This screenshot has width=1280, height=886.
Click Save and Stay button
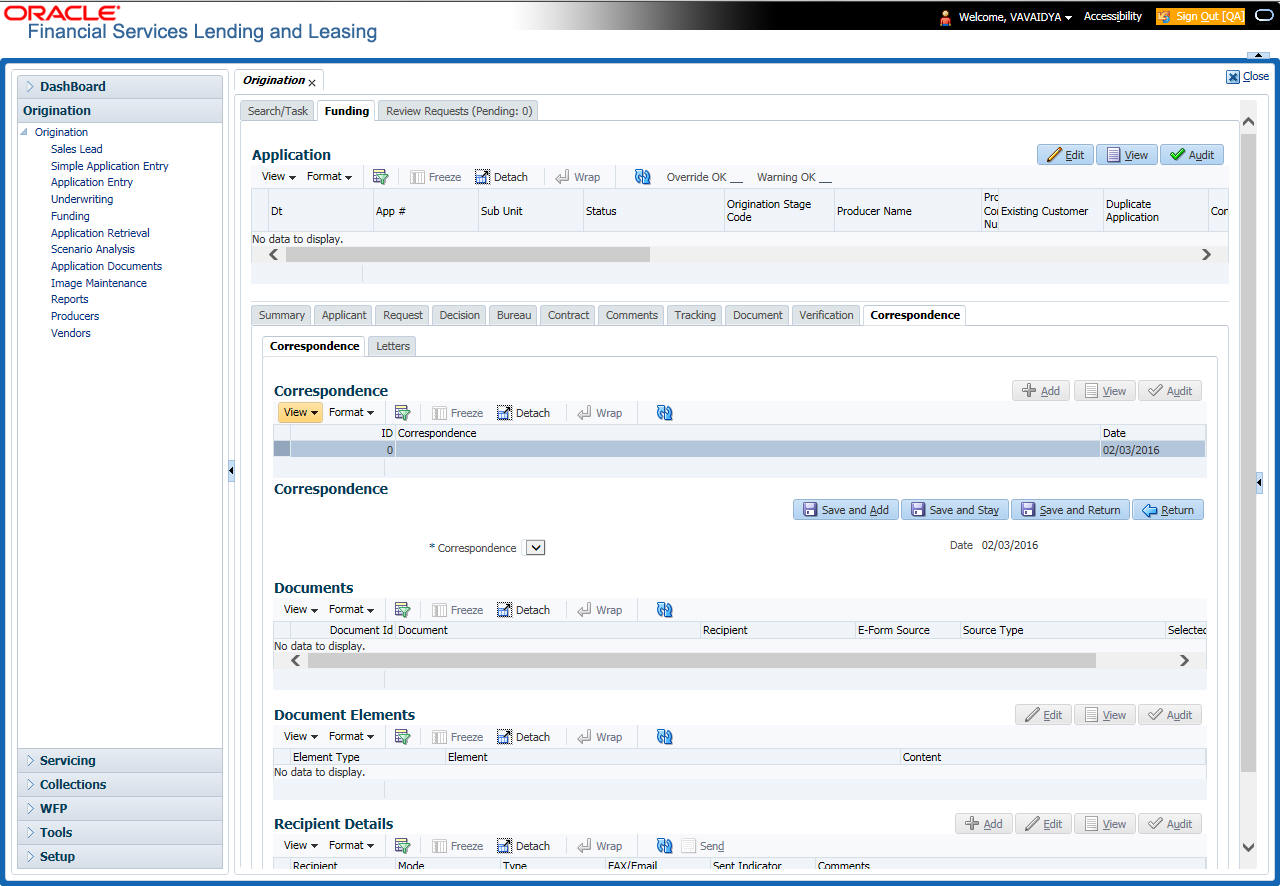coord(955,510)
